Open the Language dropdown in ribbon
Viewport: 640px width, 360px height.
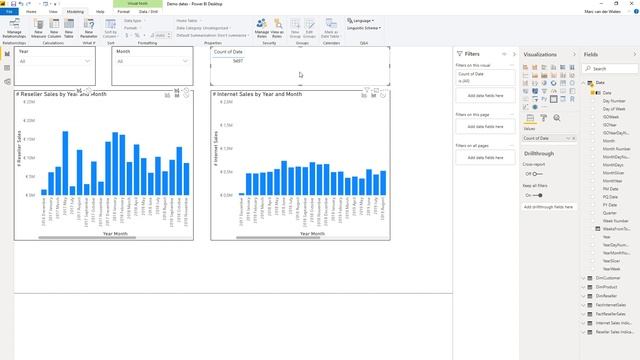click(x=360, y=20)
